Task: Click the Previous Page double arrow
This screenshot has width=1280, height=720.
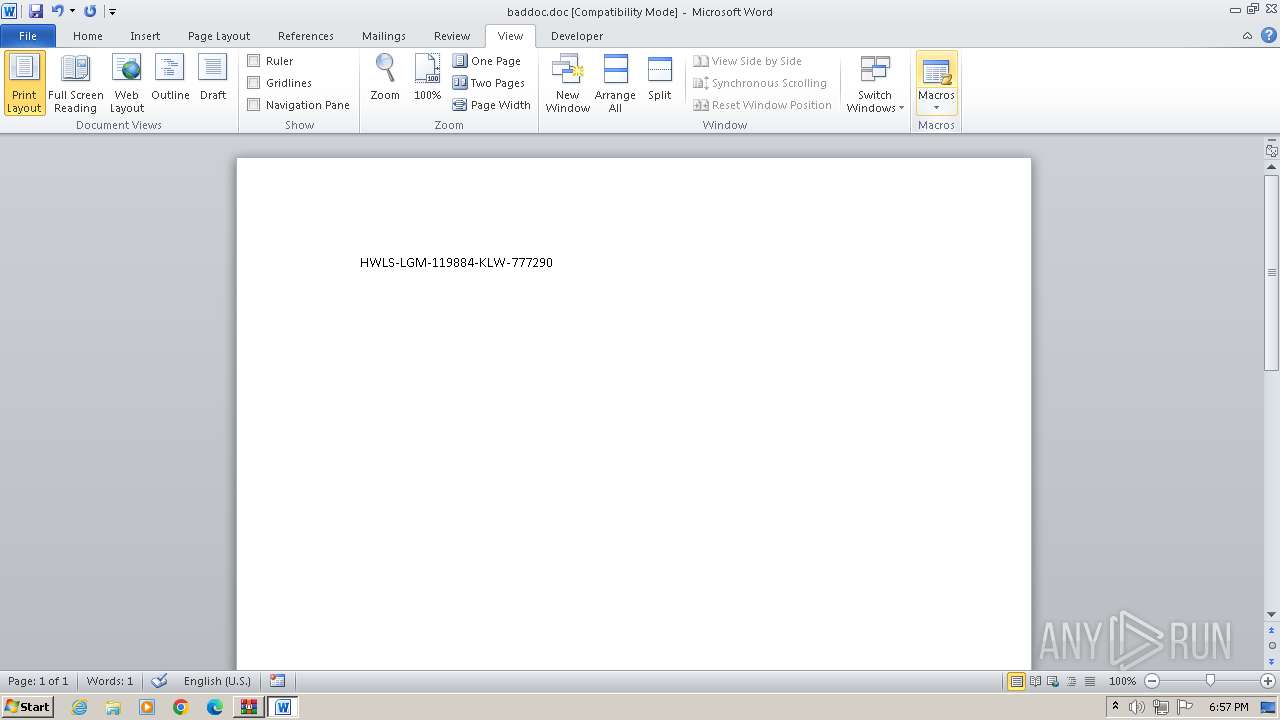Action: tap(1271, 632)
